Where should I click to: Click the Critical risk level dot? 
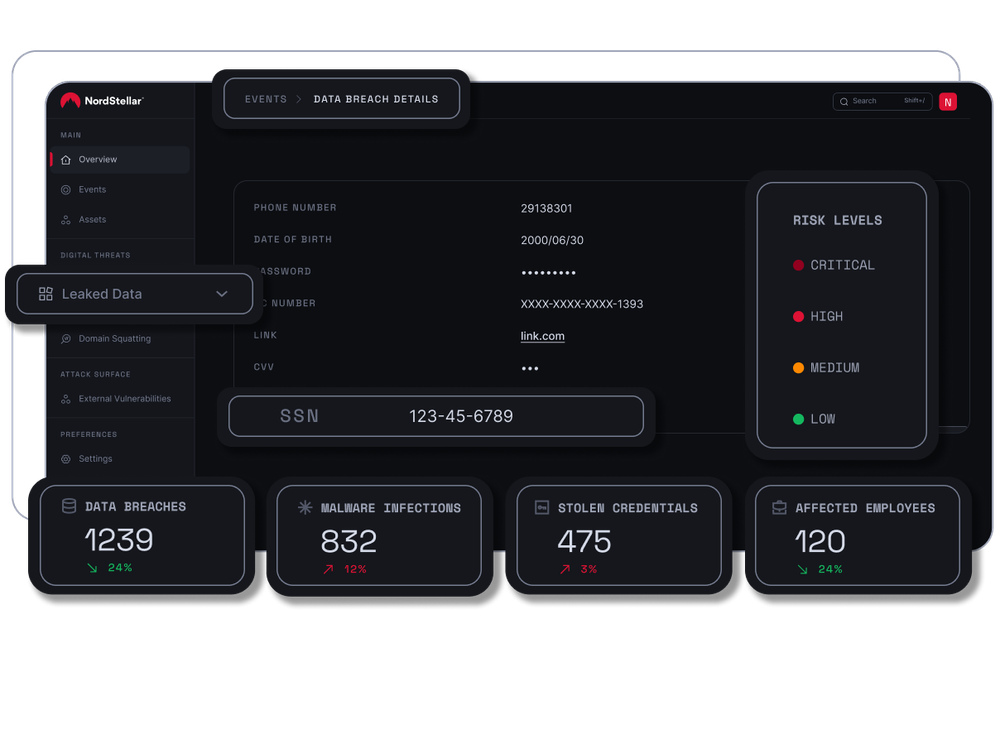point(798,265)
